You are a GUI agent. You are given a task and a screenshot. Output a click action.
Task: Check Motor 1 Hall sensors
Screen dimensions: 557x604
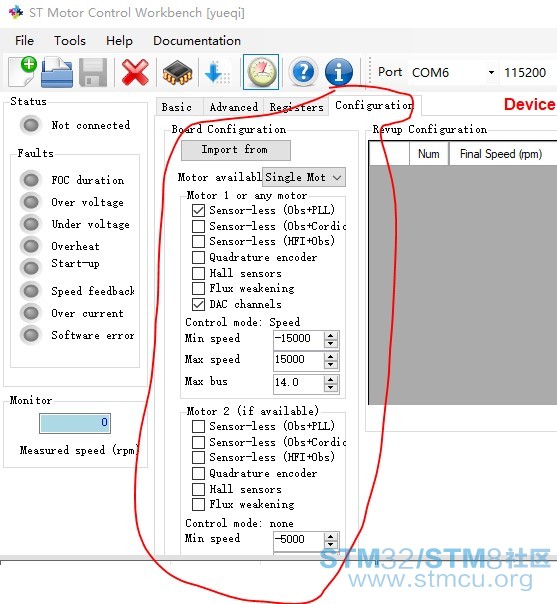[198, 273]
